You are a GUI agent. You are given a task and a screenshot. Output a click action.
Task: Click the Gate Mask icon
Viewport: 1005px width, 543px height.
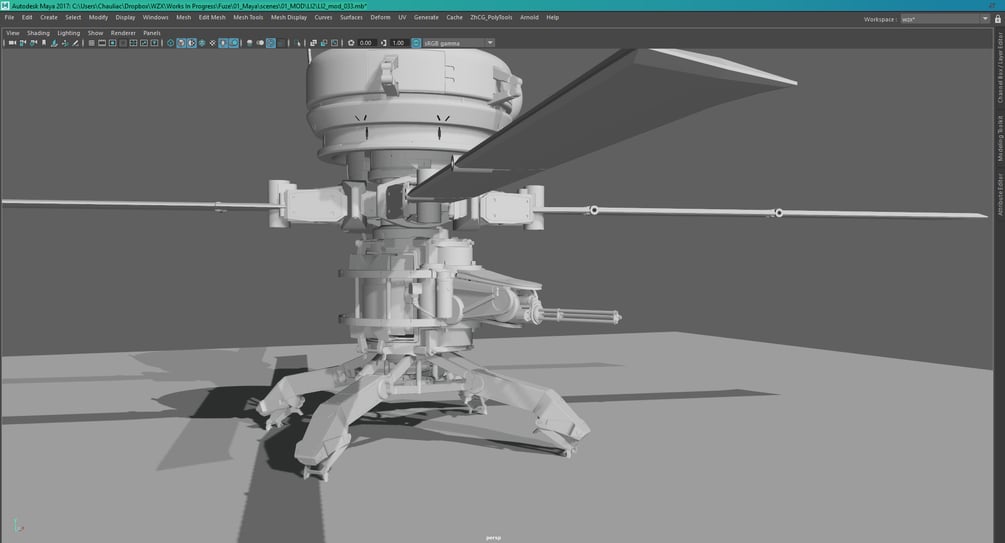(122, 43)
